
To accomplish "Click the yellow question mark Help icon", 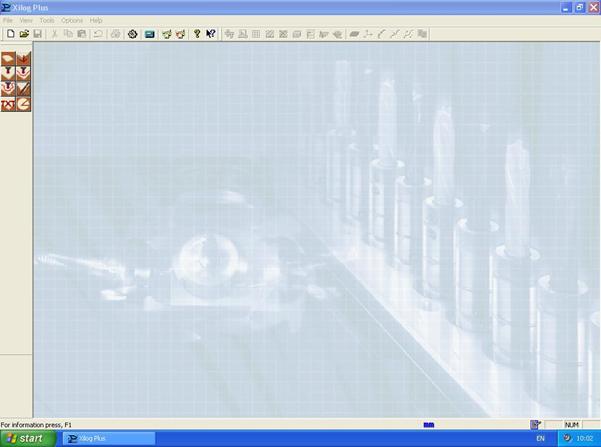I will point(197,34).
